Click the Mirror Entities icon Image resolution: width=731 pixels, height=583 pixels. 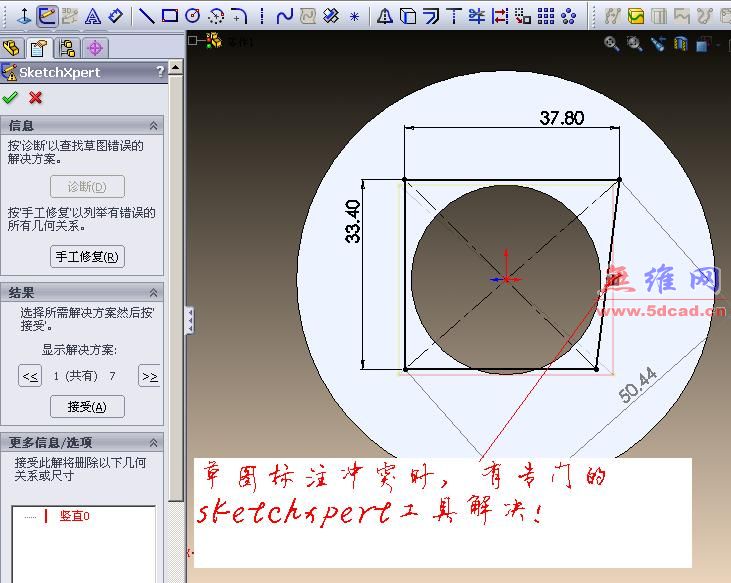(x=385, y=16)
